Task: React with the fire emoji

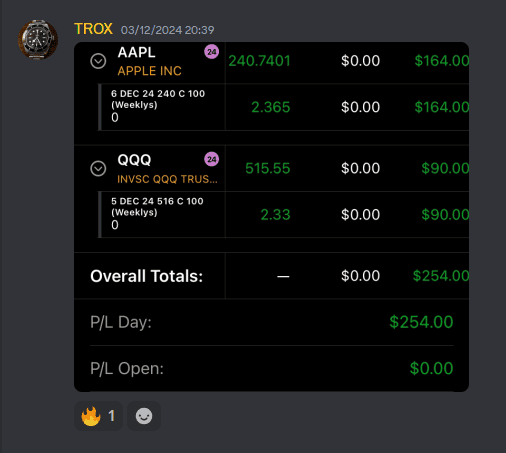Action: (98, 416)
